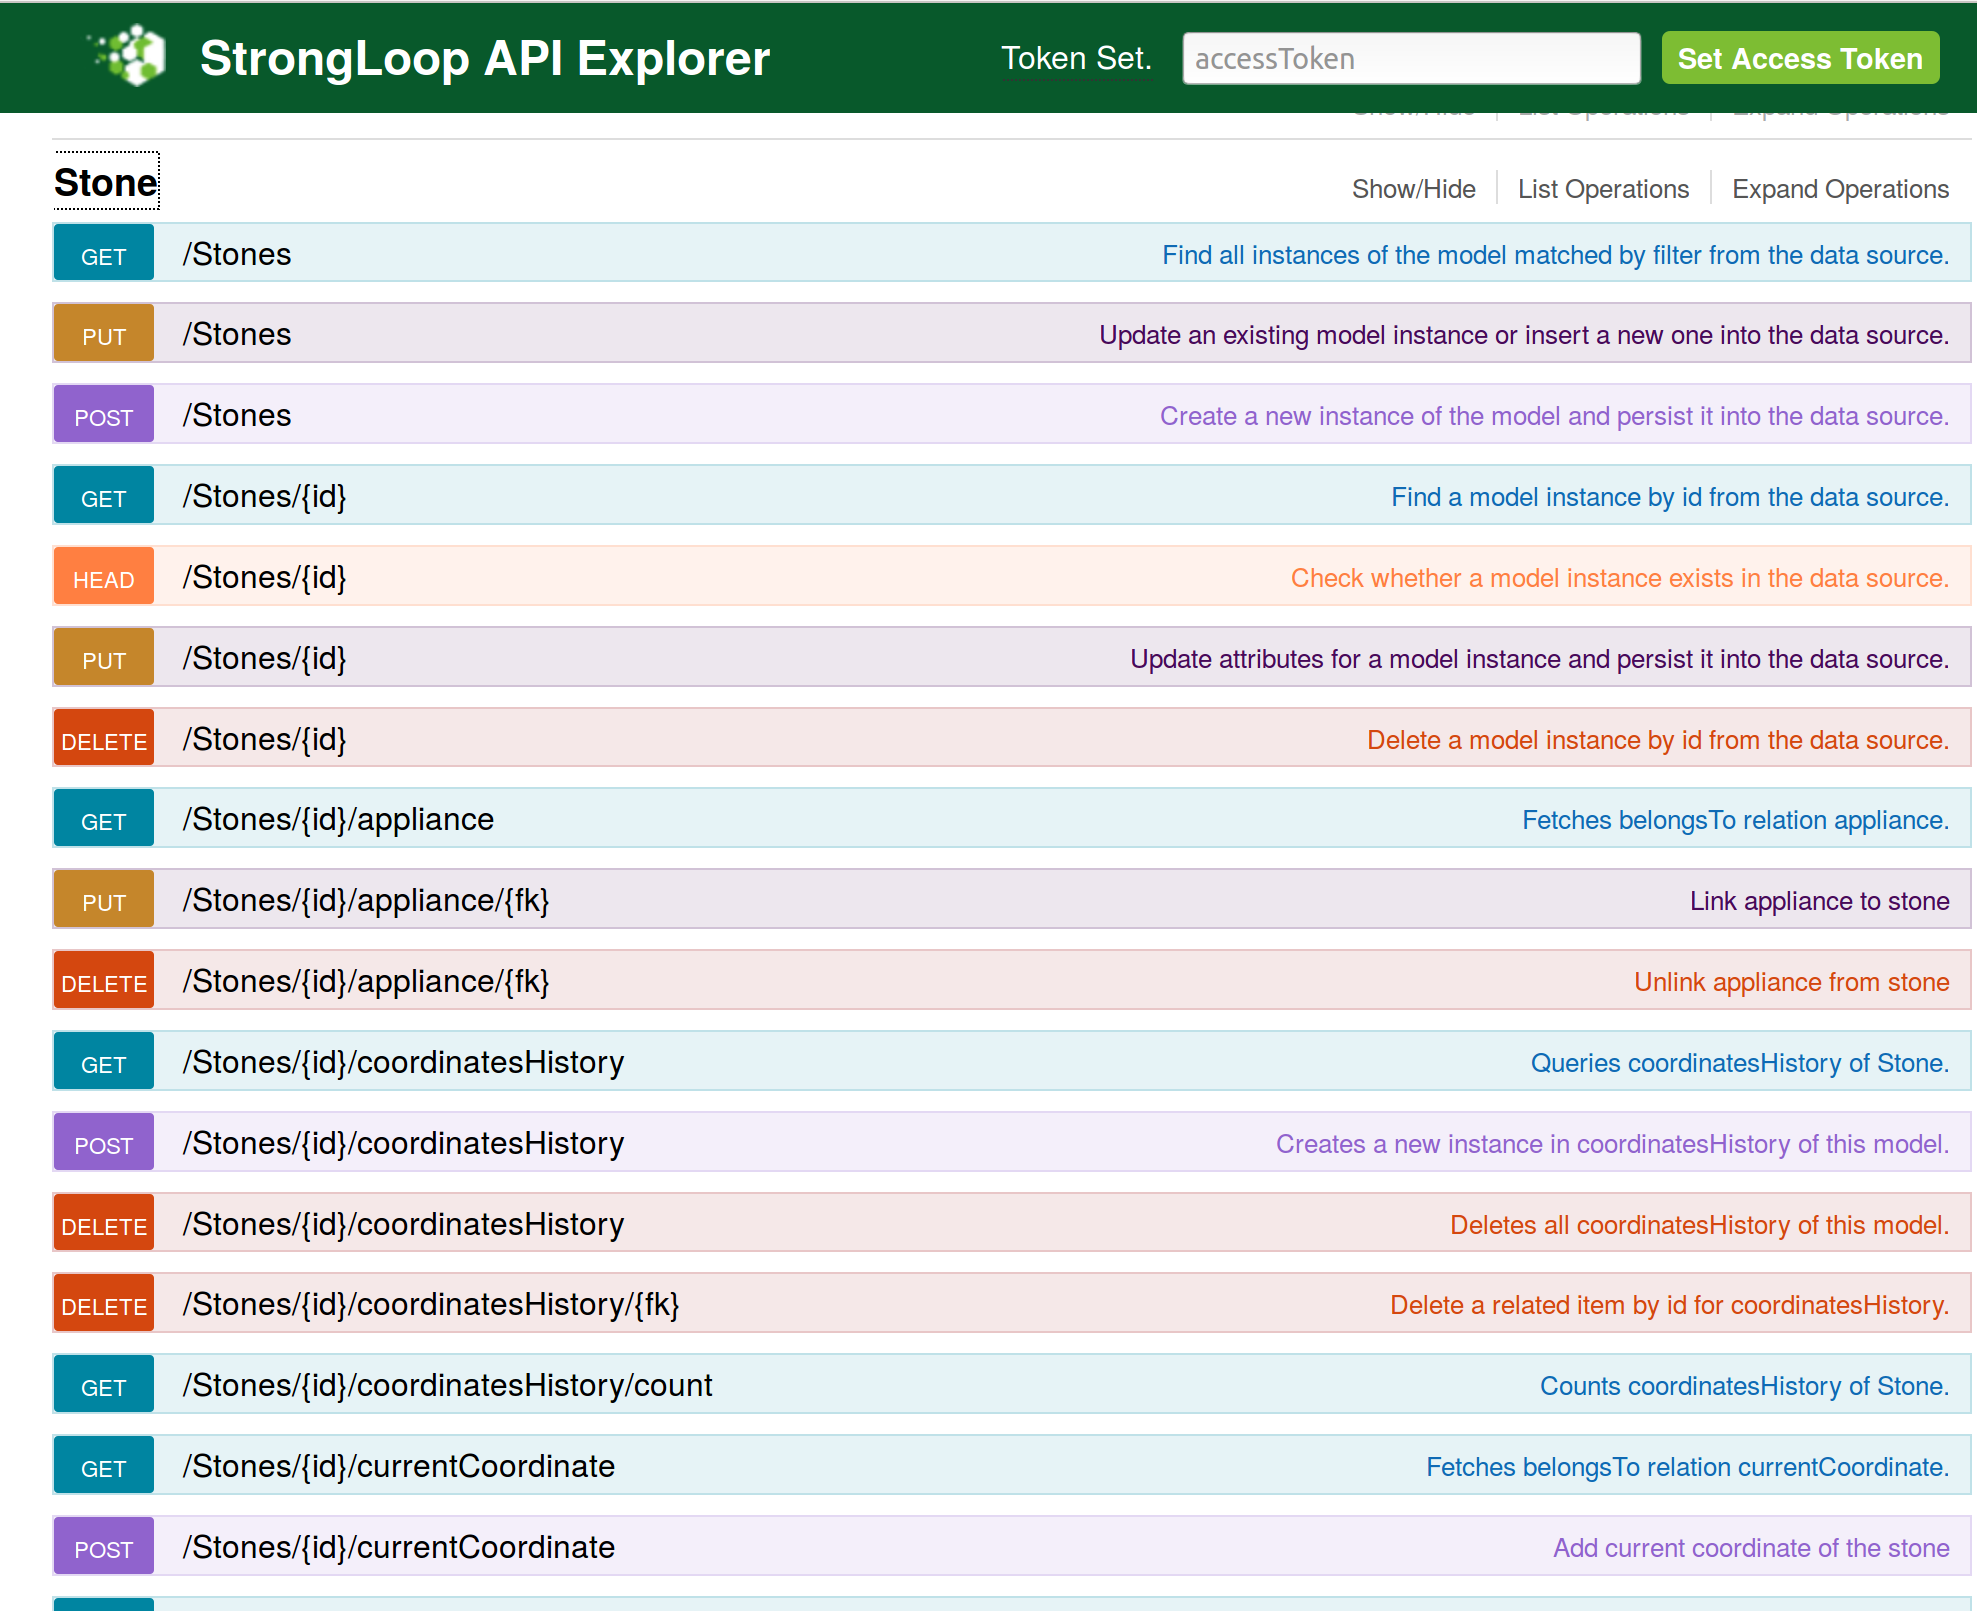Select List Operations for Stone
Image resolution: width=1977 pixels, height=1611 pixels.
[x=1603, y=189]
